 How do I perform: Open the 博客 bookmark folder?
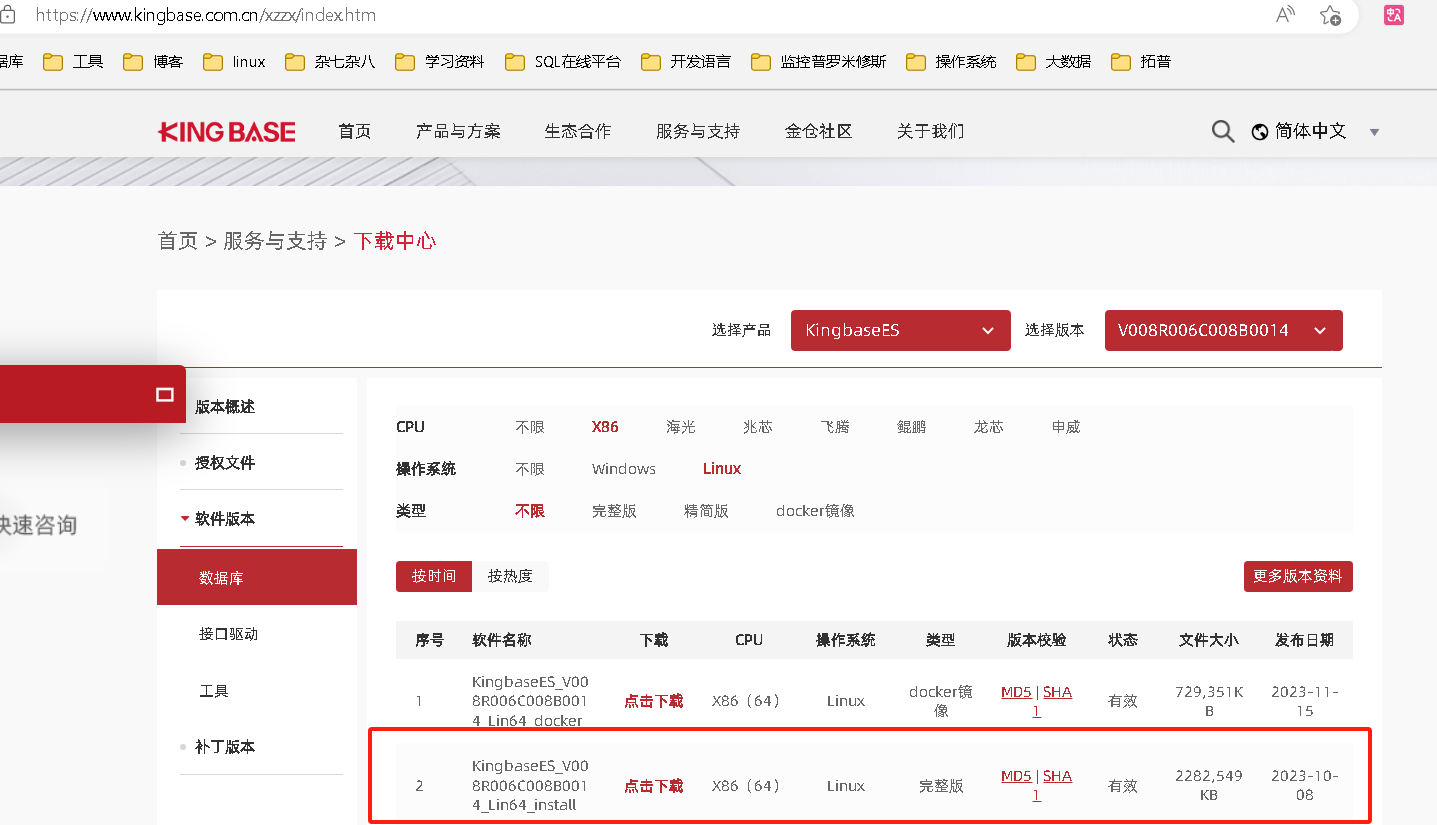[153, 62]
